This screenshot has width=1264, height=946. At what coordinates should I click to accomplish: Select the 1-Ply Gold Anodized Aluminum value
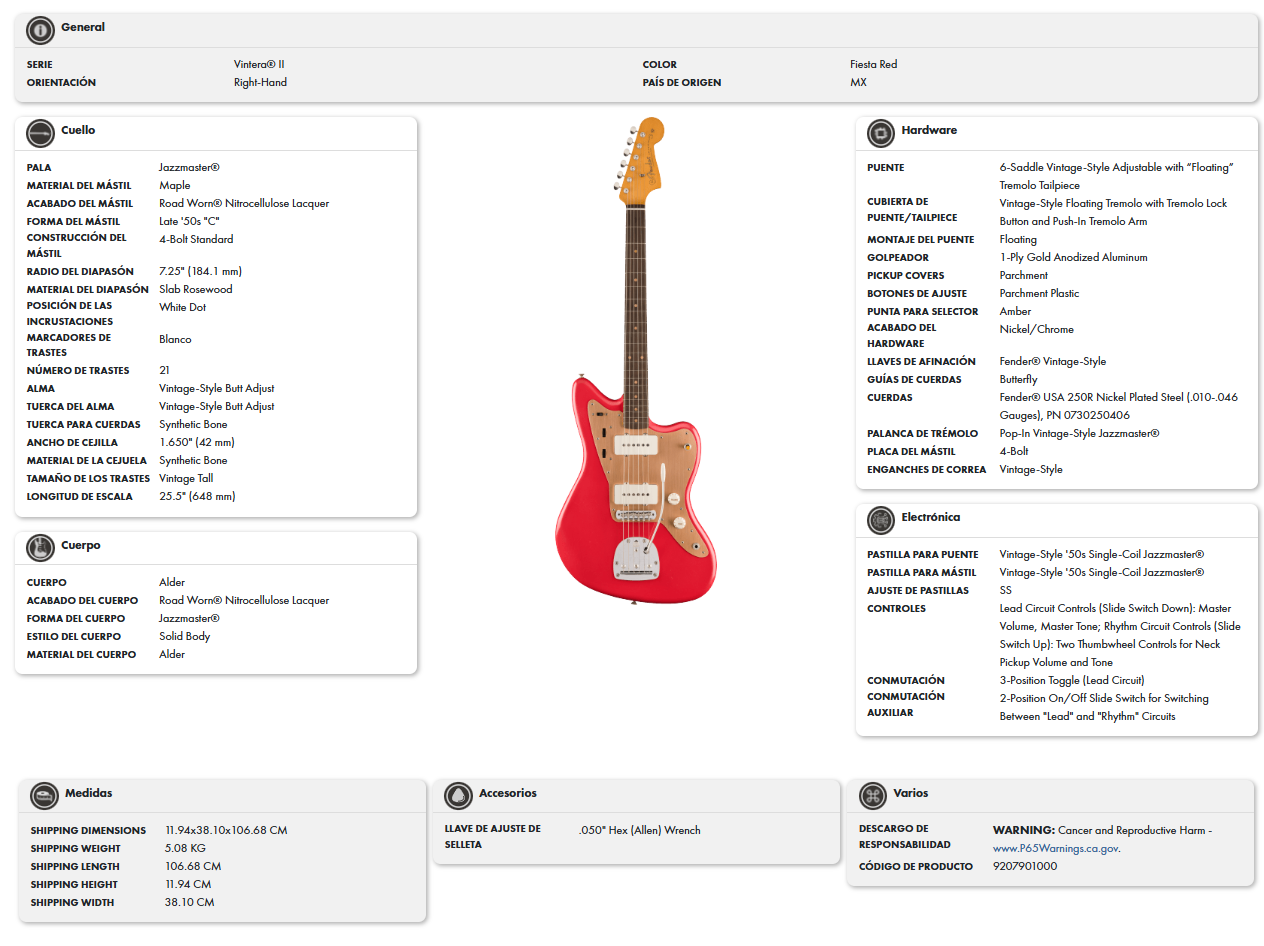tap(1074, 257)
